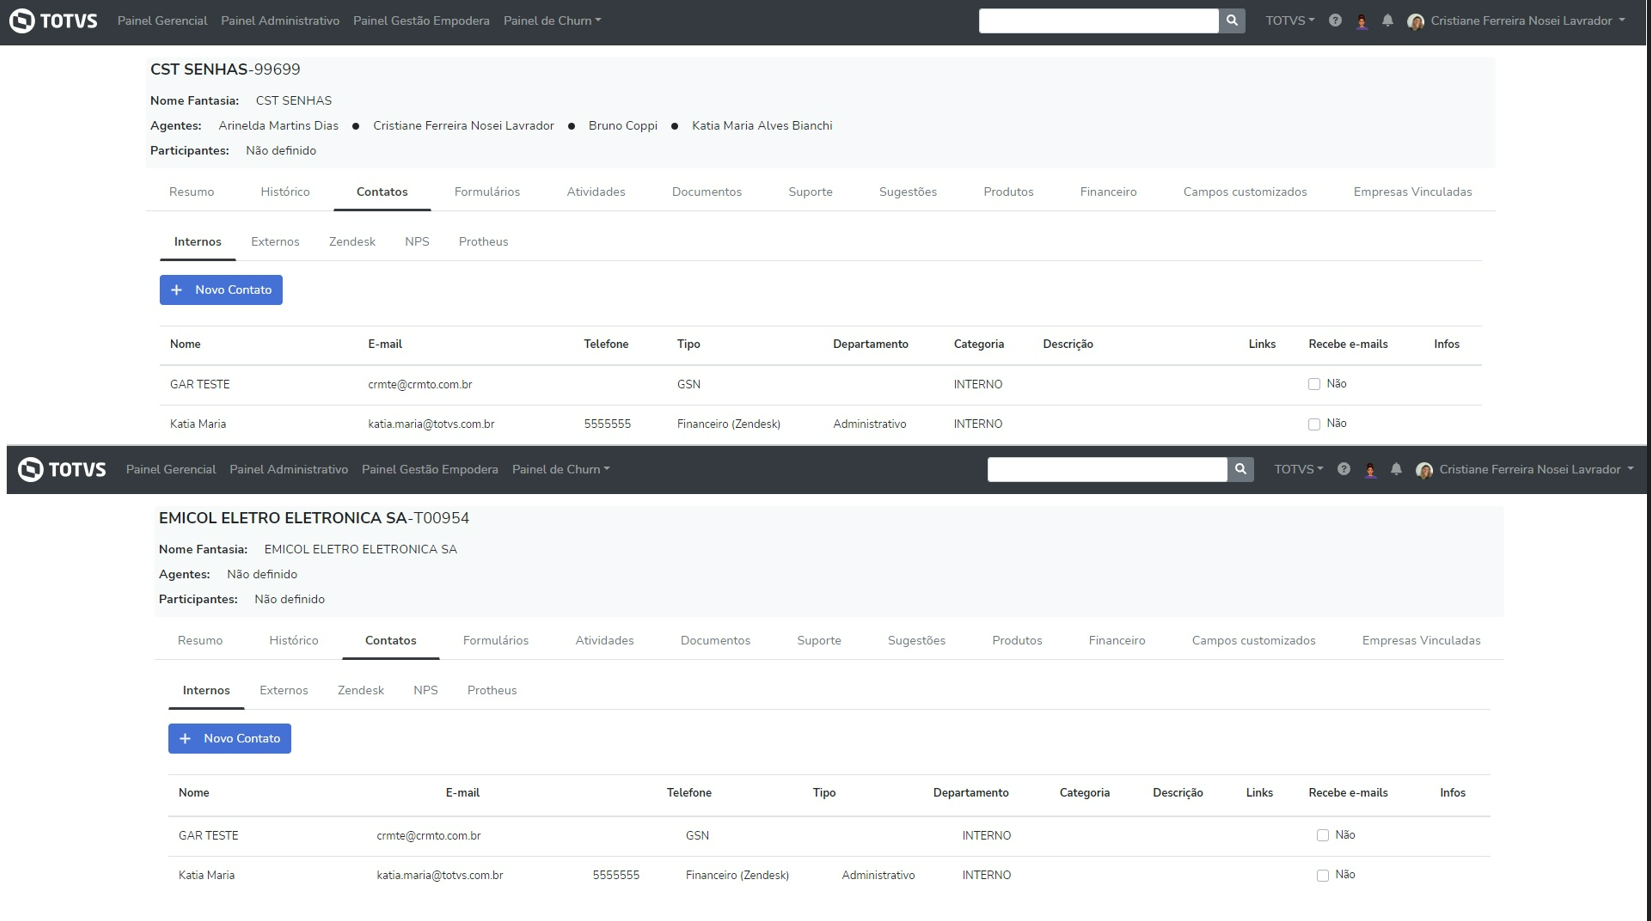Open Cristiane Ferreira Nosei Lavrador user menu above EMICOL
1651x921 pixels.
[1536, 469]
